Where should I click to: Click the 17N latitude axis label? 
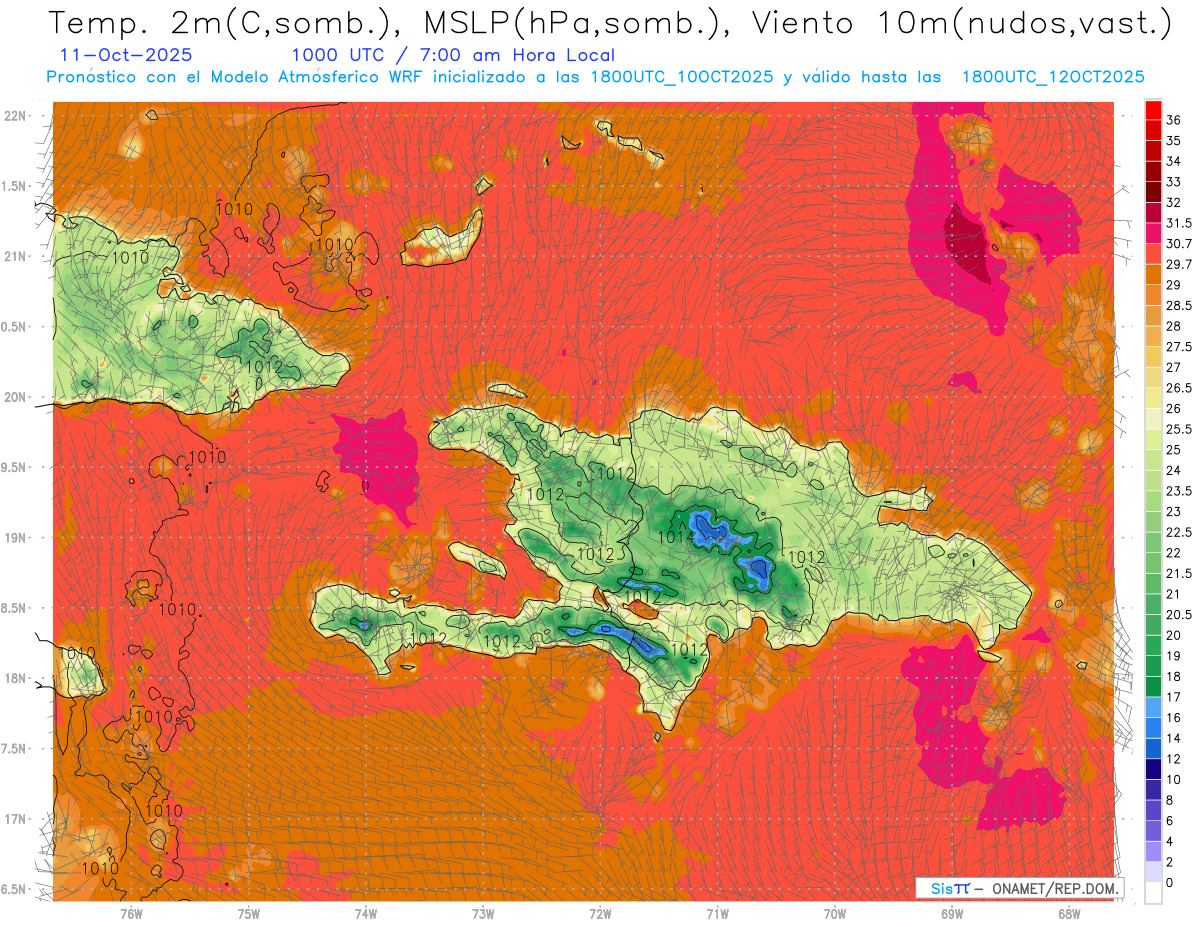click(17, 820)
